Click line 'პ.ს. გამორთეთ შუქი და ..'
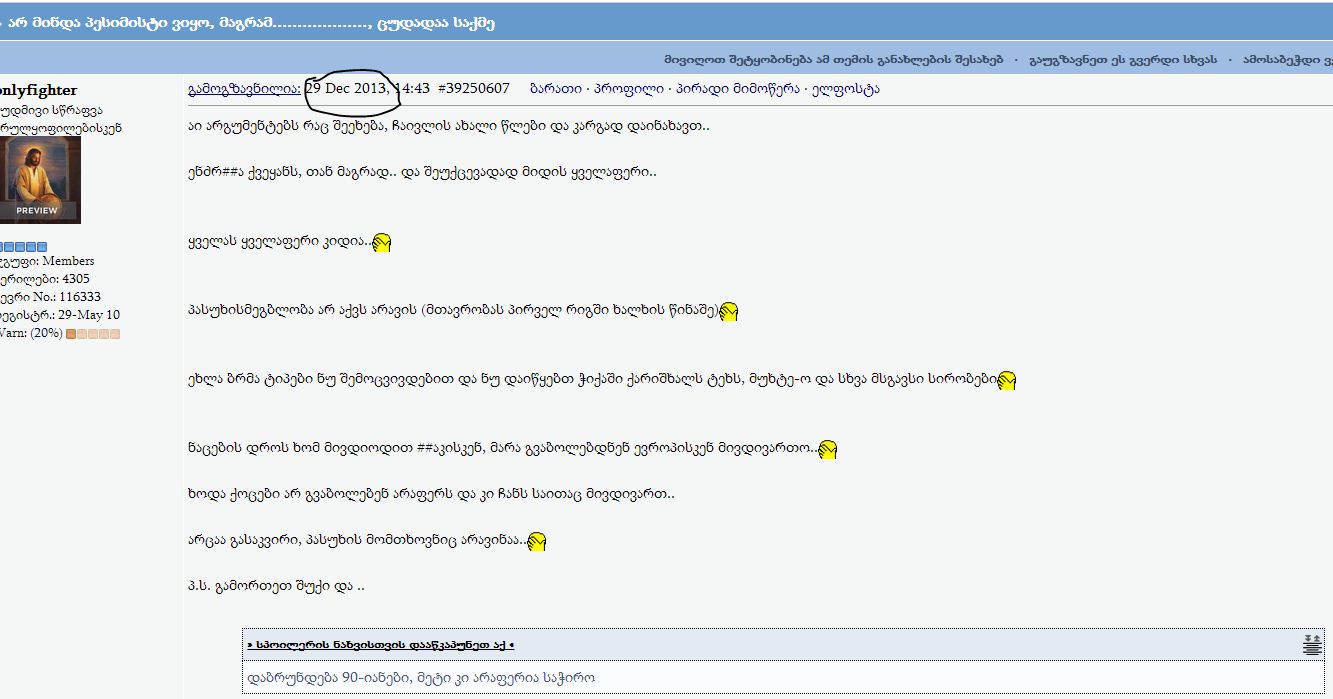This screenshot has width=1333, height=699. click(276, 586)
